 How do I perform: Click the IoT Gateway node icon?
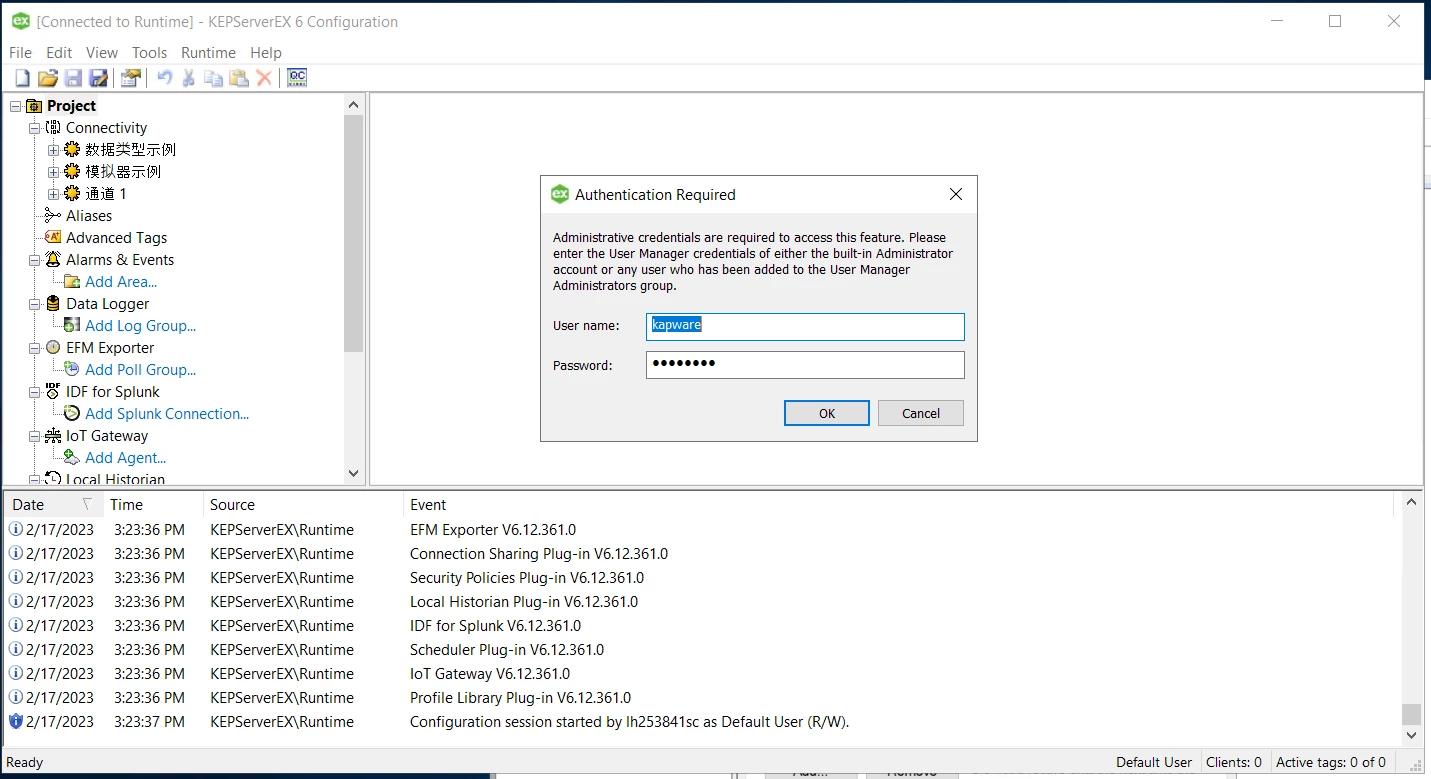(53, 436)
